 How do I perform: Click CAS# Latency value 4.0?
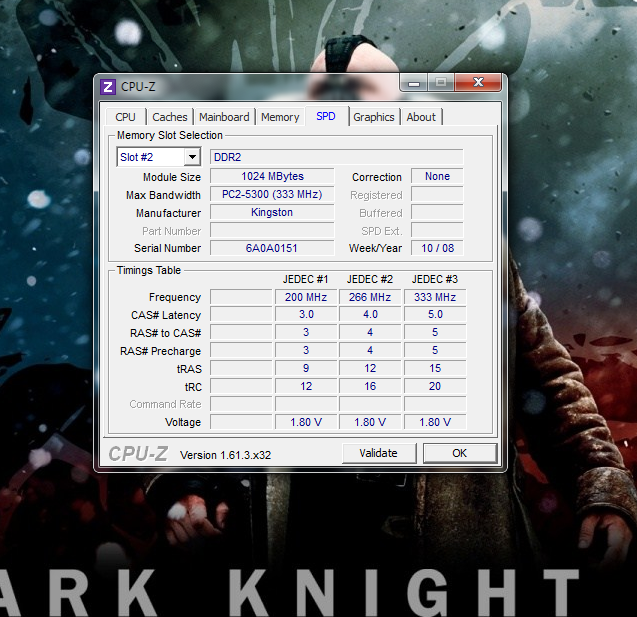point(370,314)
